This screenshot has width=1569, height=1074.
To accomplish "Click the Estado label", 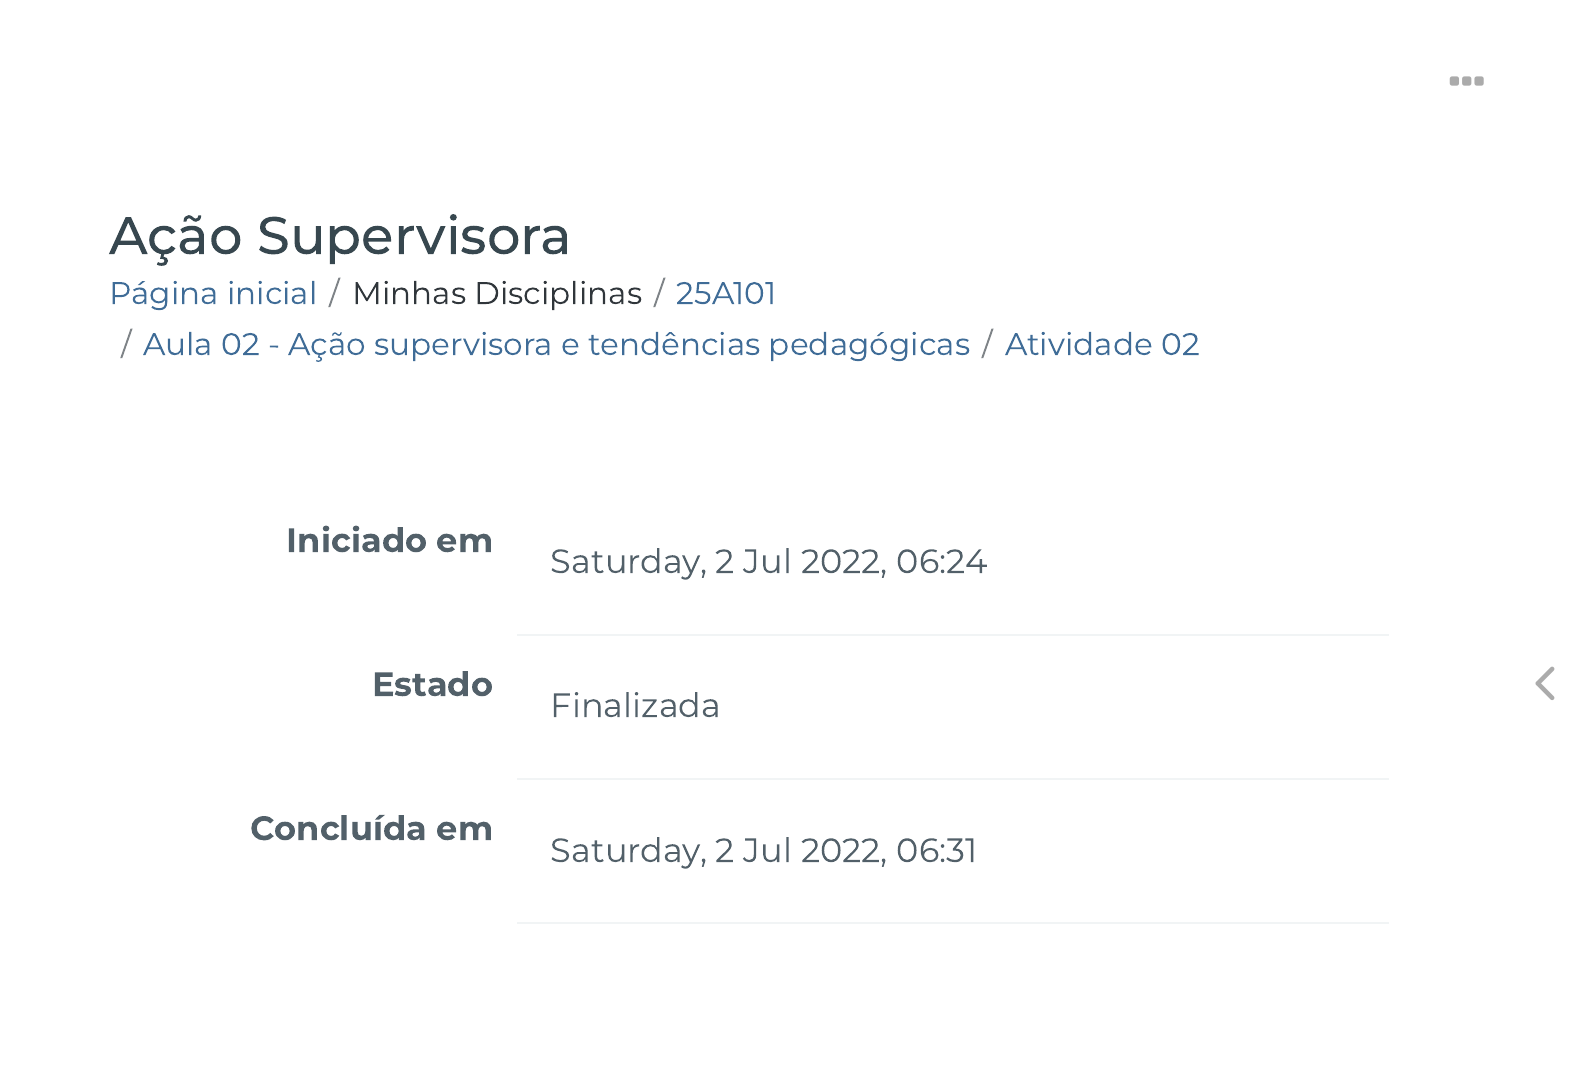I will 432,684.
